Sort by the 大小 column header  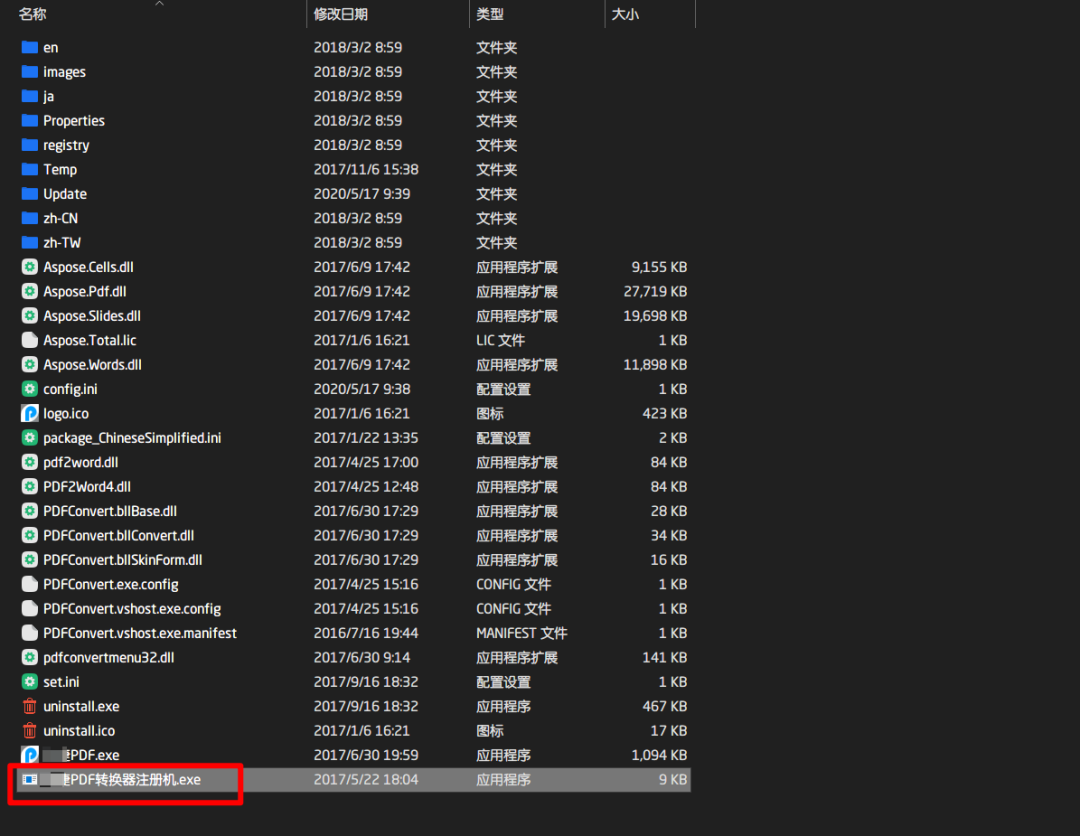625,14
